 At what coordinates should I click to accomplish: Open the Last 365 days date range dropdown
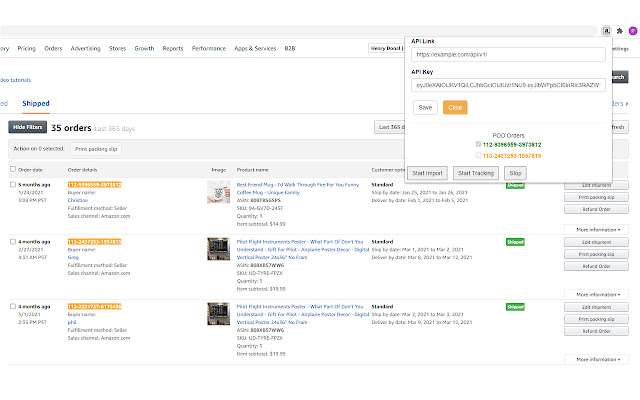point(390,127)
